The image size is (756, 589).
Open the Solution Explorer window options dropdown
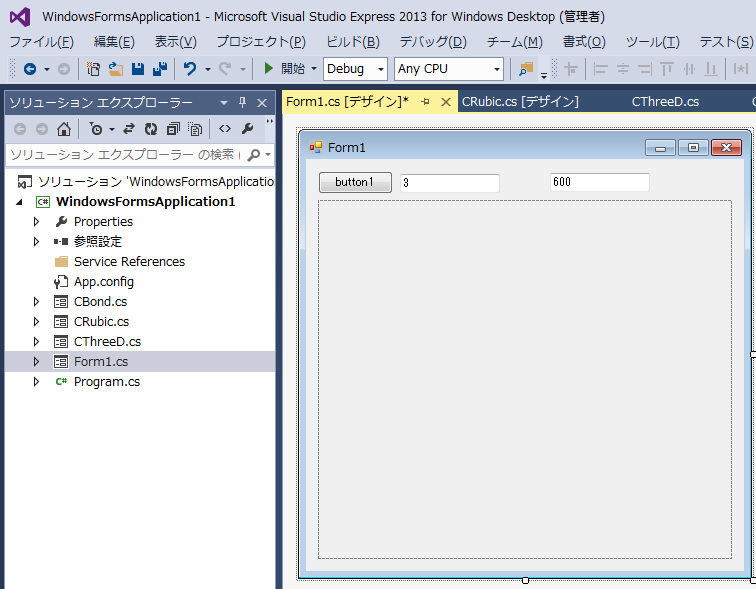tap(224, 103)
